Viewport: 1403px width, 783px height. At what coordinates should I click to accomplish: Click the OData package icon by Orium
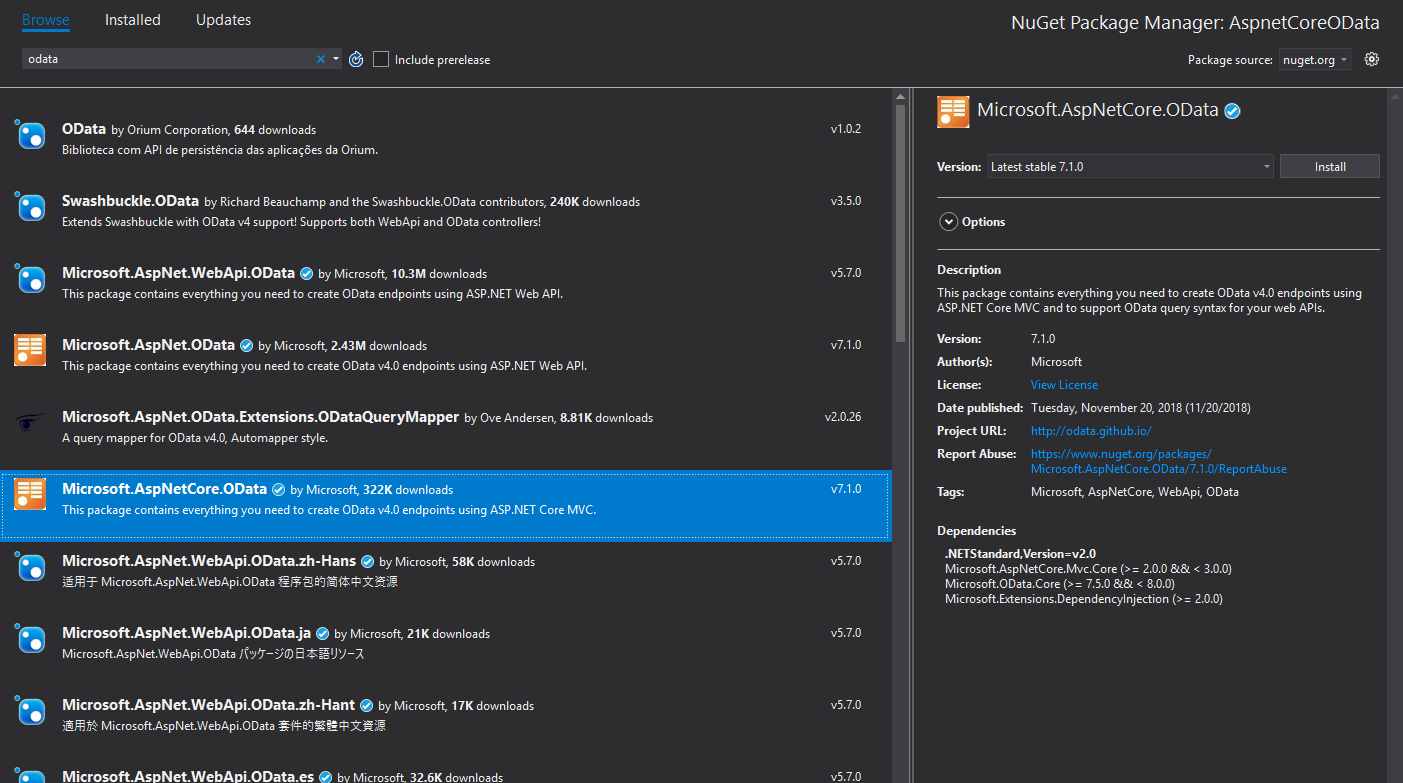pos(30,135)
